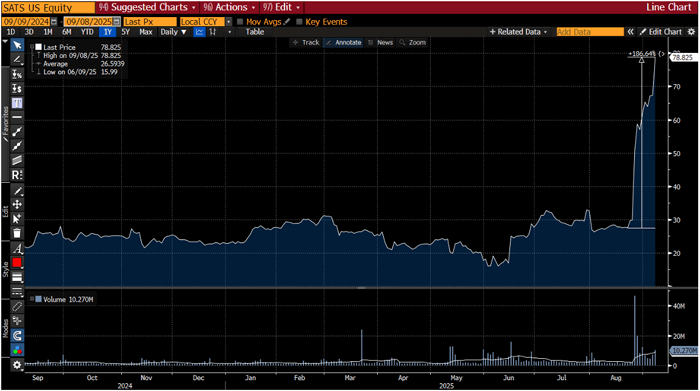Screen dimensions: 700x391
Task: Collapse the Volume legend entry
Action: (32, 299)
